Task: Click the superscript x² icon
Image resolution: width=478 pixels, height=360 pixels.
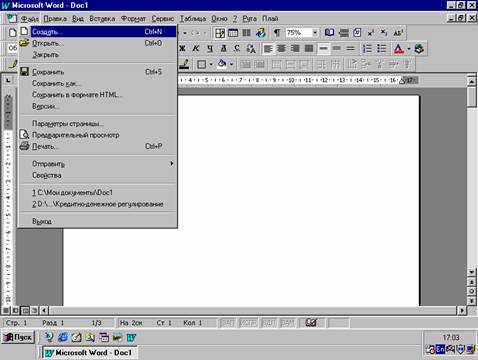Action: click(371, 33)
